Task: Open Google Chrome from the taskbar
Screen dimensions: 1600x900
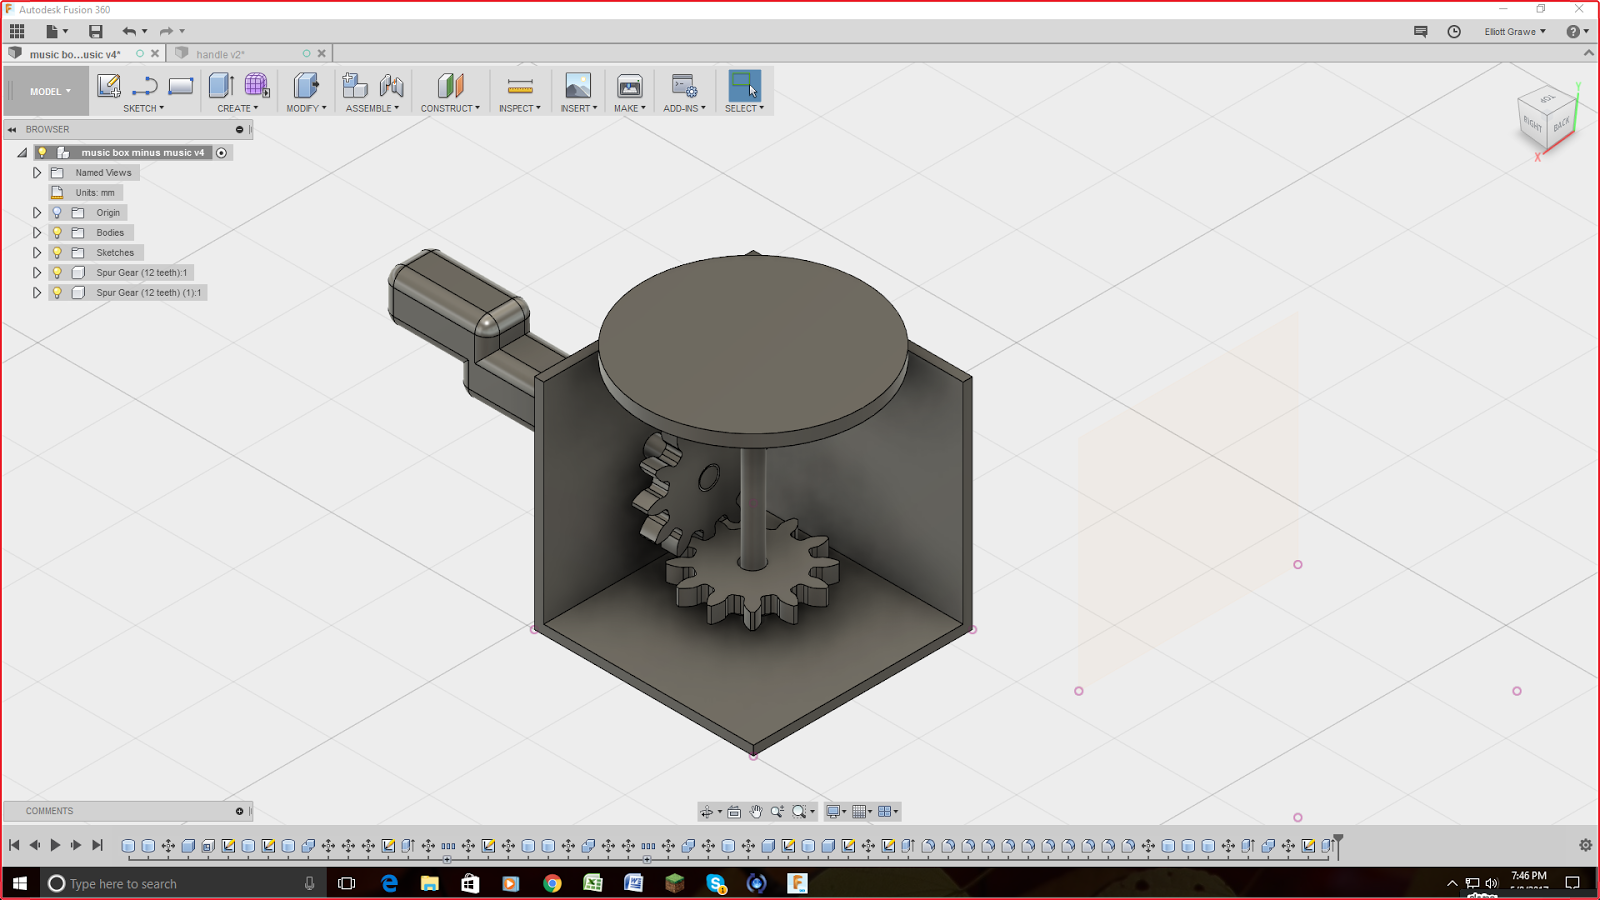Action: [x=552, y=883]
